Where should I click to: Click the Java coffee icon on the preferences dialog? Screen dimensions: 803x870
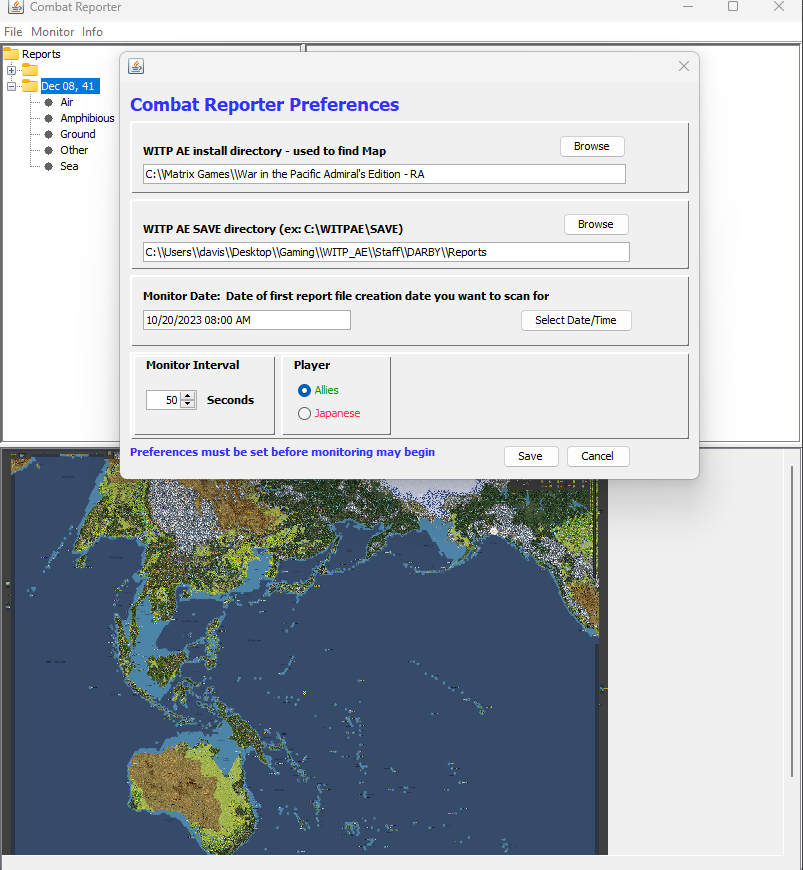click(x=136, y=66)
